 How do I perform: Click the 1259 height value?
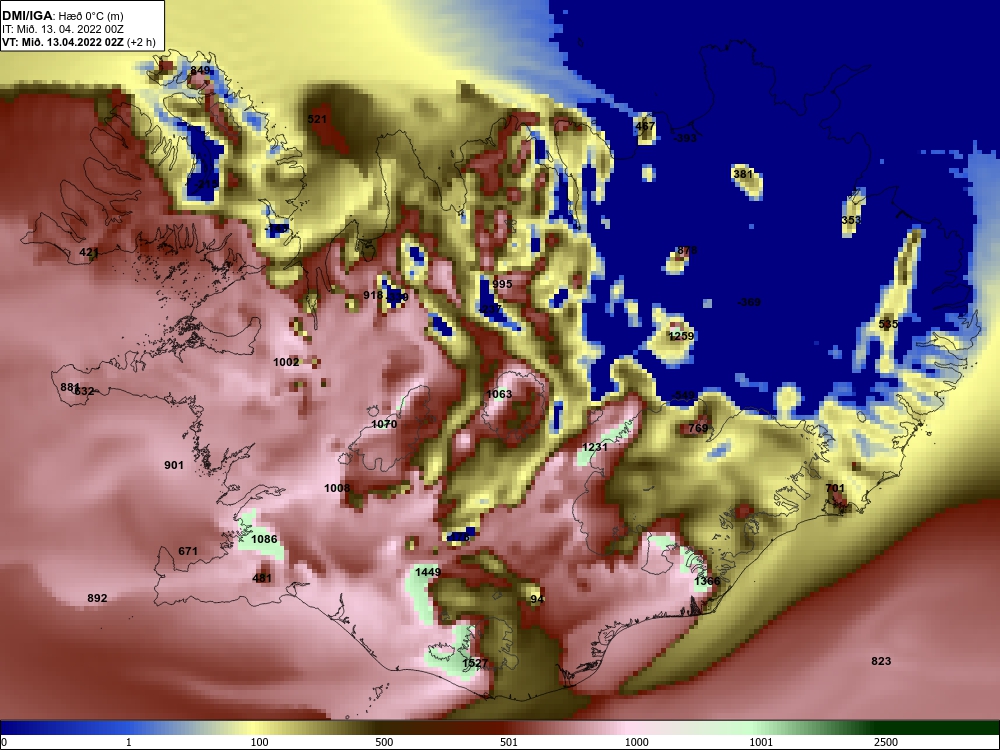681,336
